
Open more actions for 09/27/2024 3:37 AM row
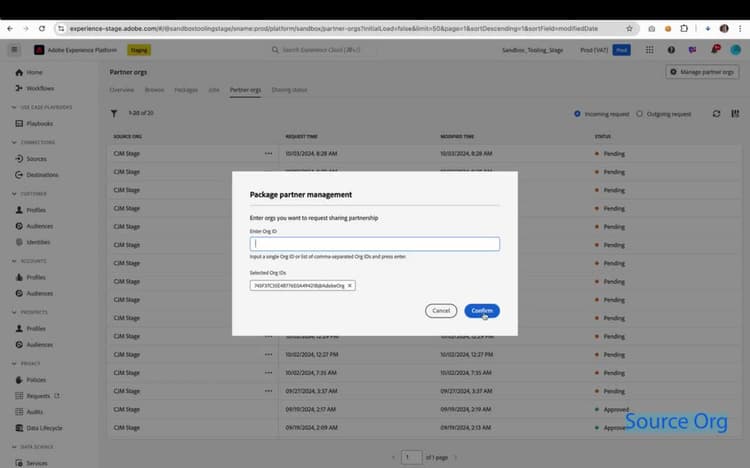(268, 391)
